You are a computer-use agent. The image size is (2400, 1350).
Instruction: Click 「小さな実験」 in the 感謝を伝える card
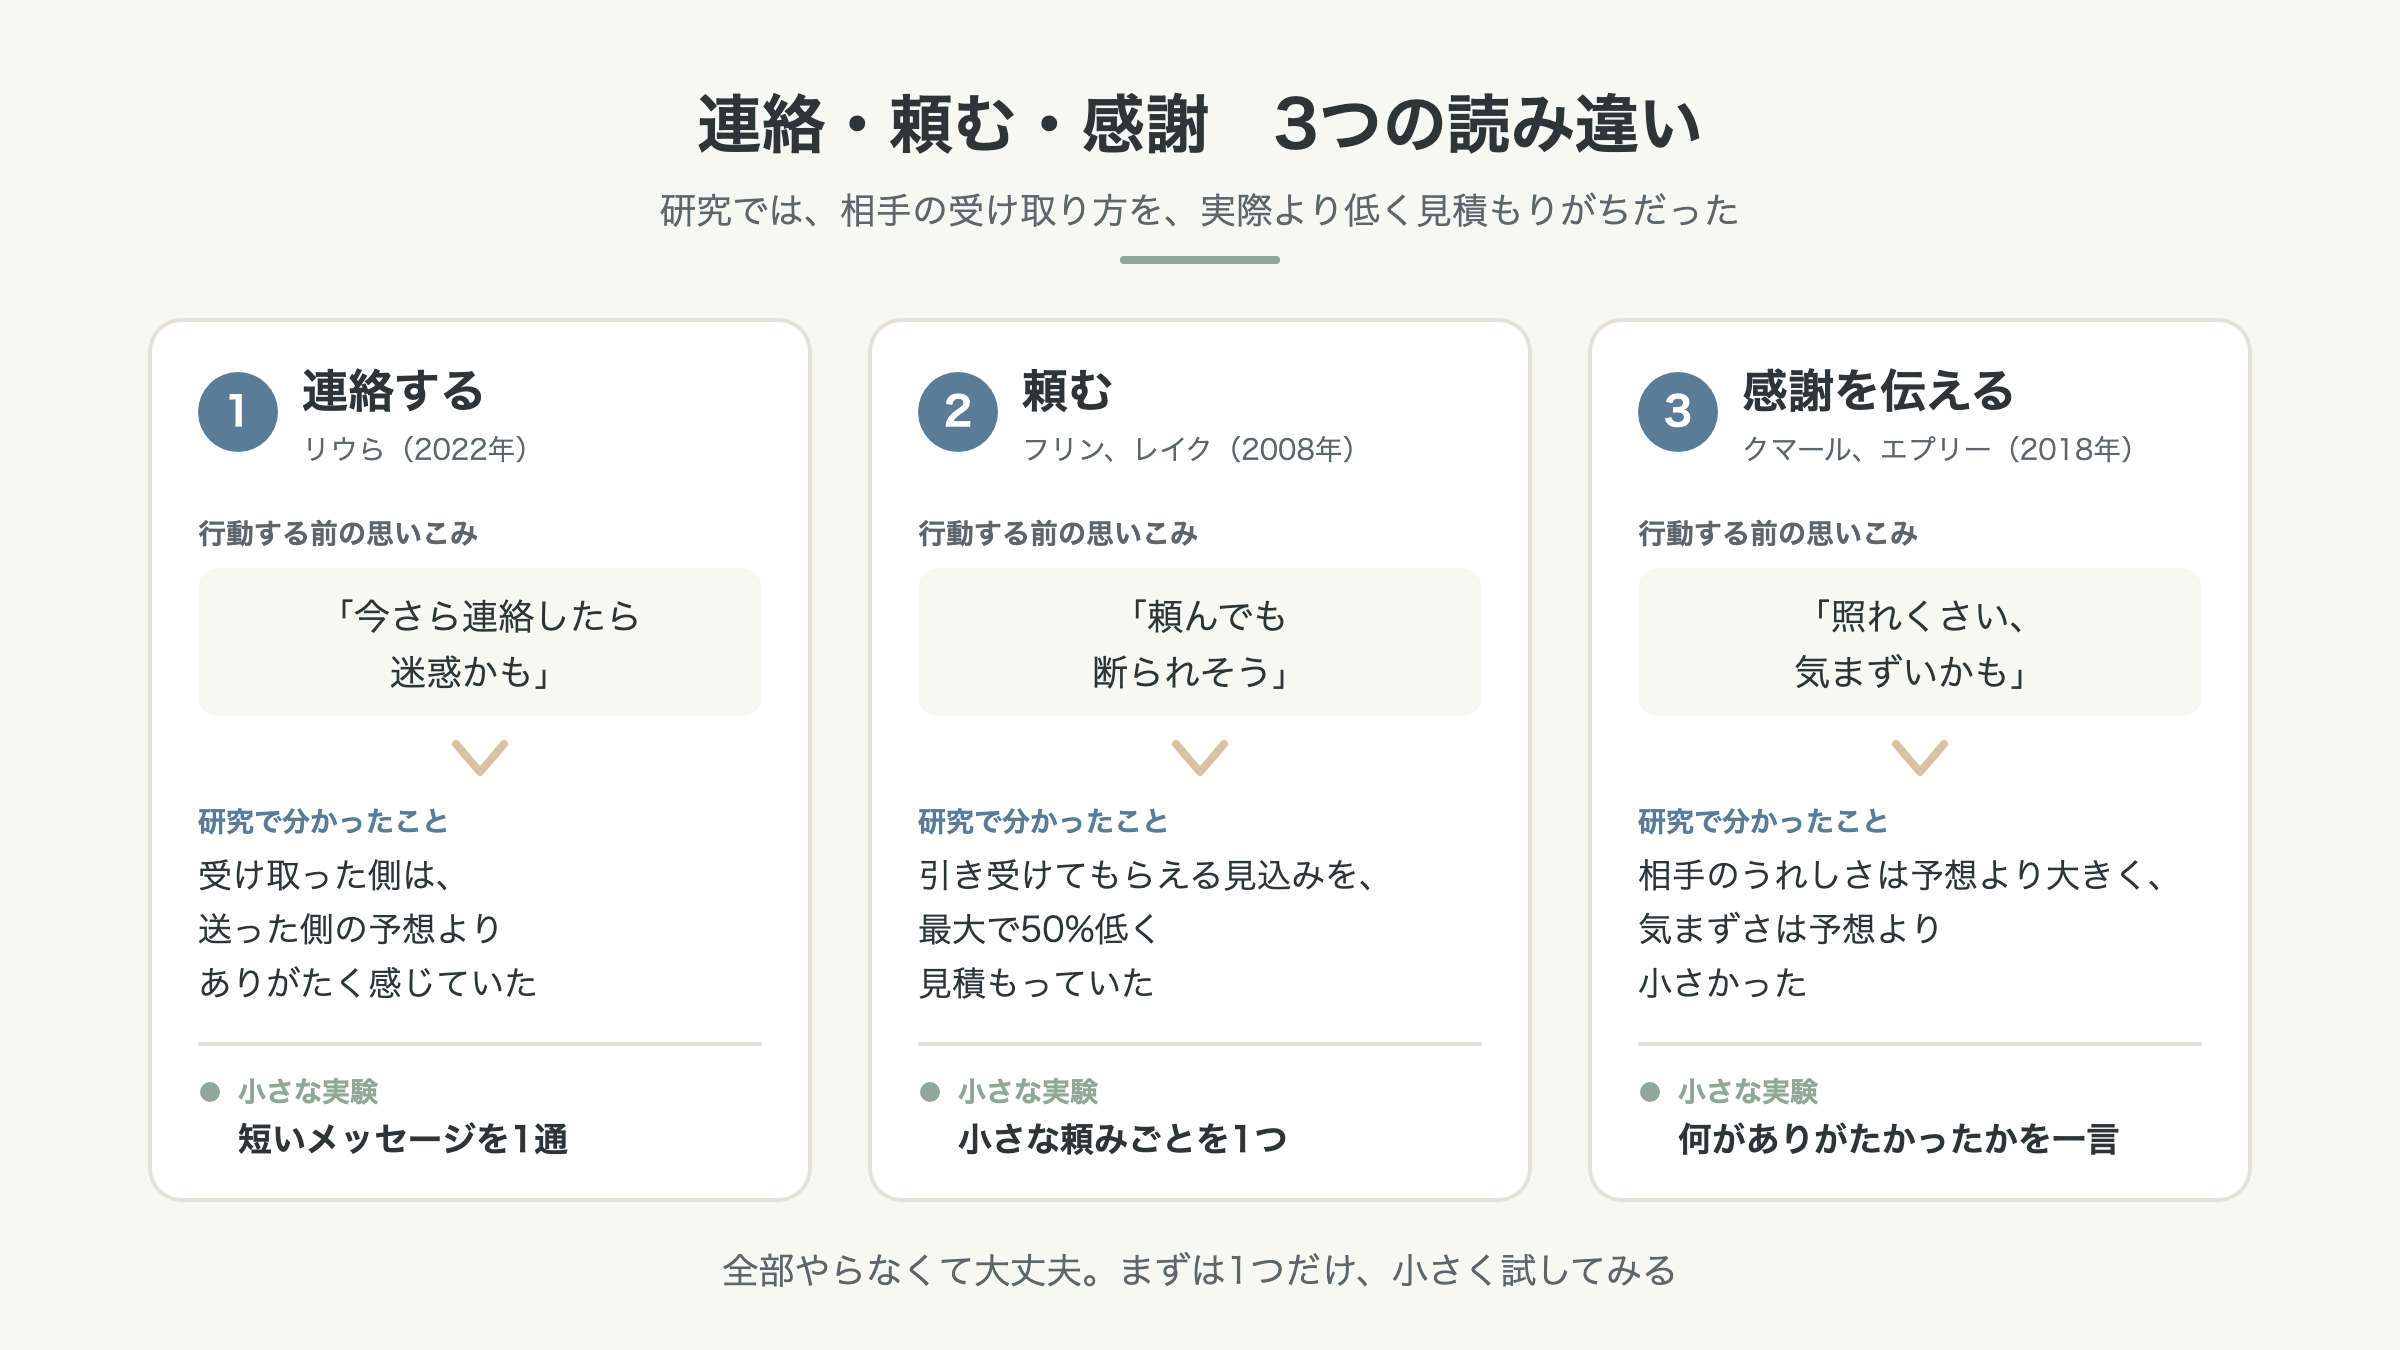point(1748,1091)
